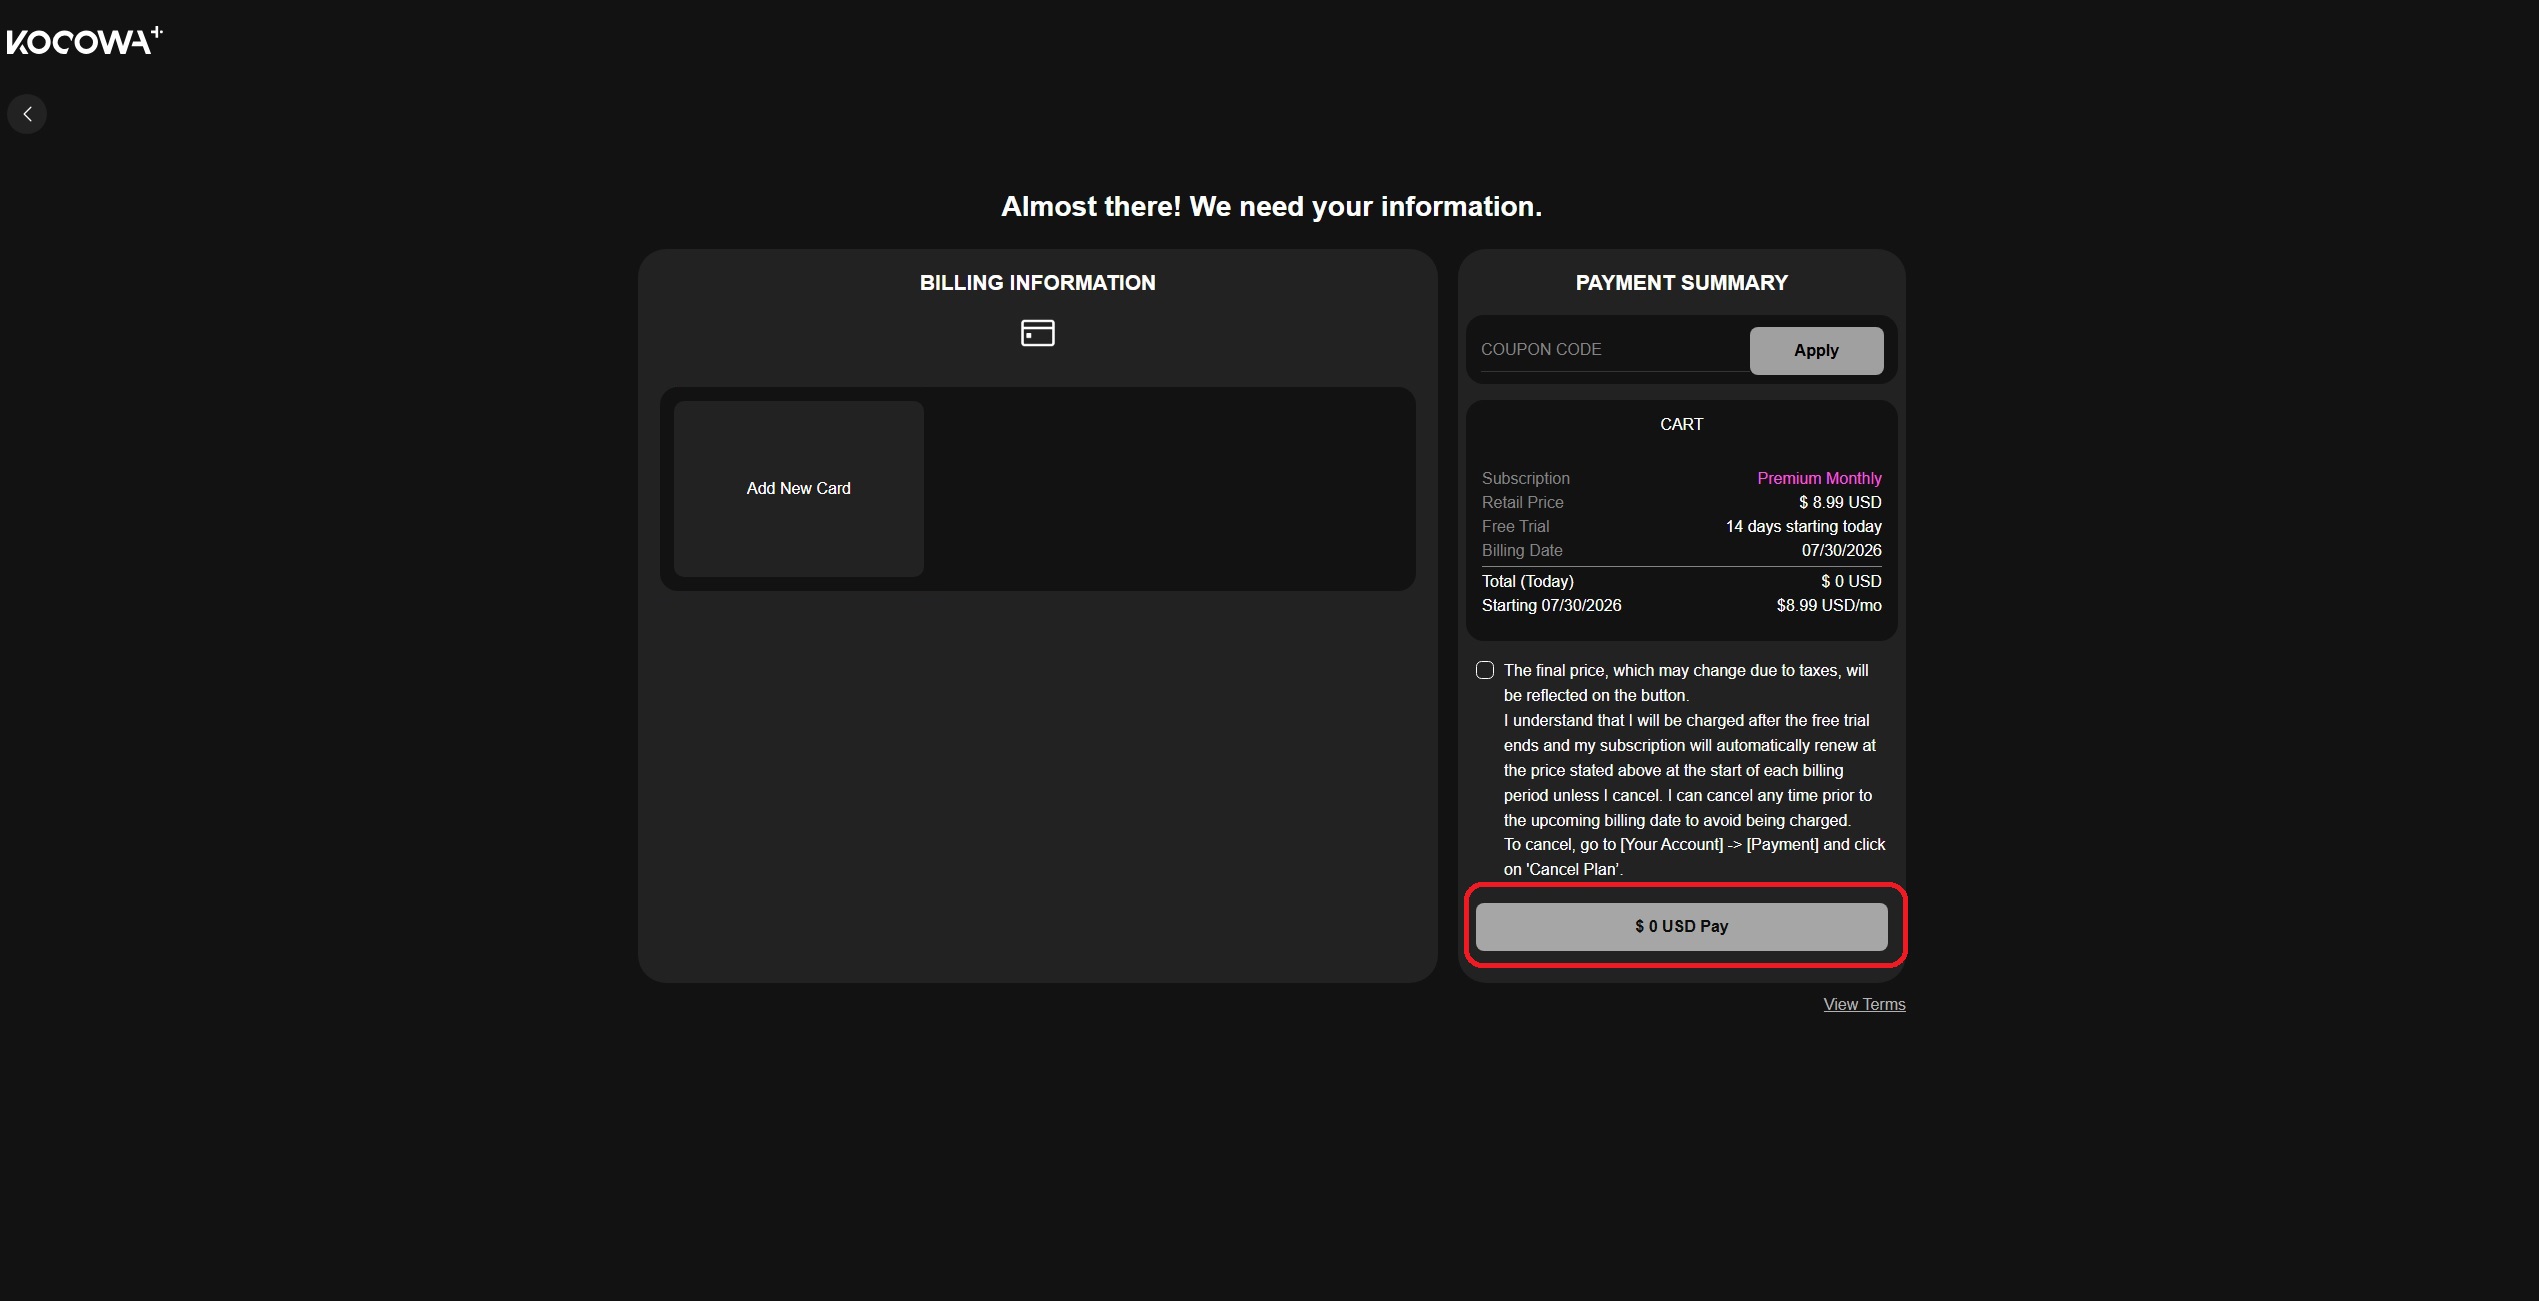Click the 07/30/2026 billing date value
The height and width of the screenshot is (1301, 2539).
pos(1841,551)
